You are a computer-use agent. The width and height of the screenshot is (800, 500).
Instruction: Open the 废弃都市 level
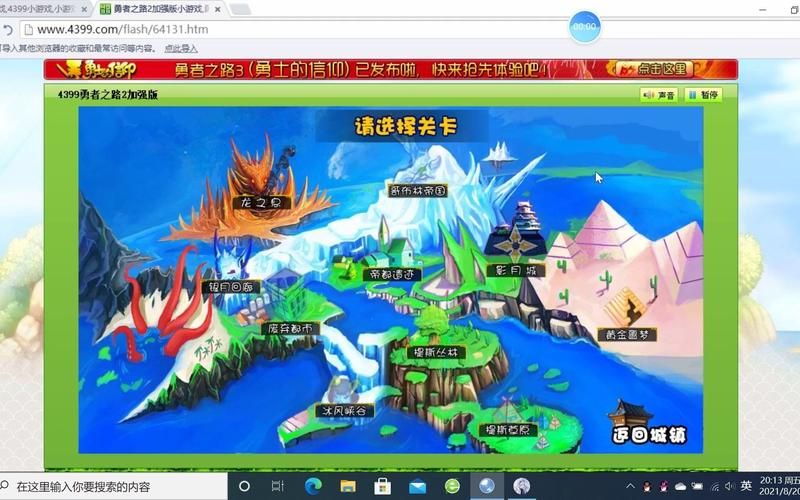(290, 329)
